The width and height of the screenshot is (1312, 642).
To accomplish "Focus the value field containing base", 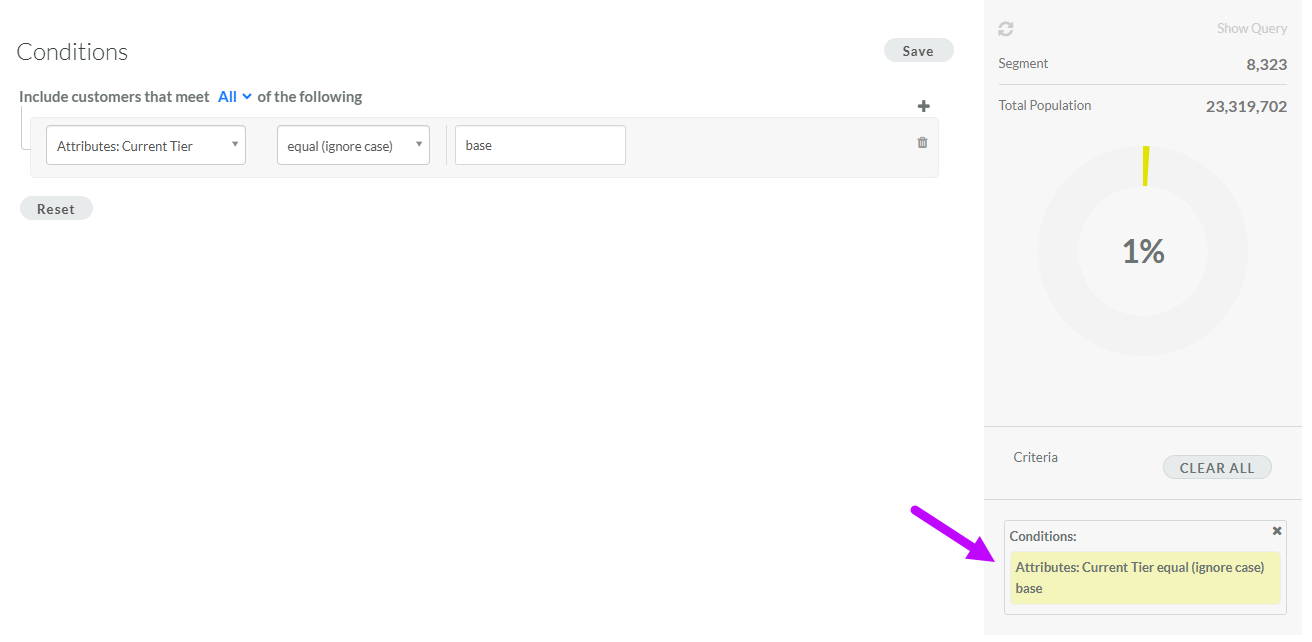I will (540, 146).
